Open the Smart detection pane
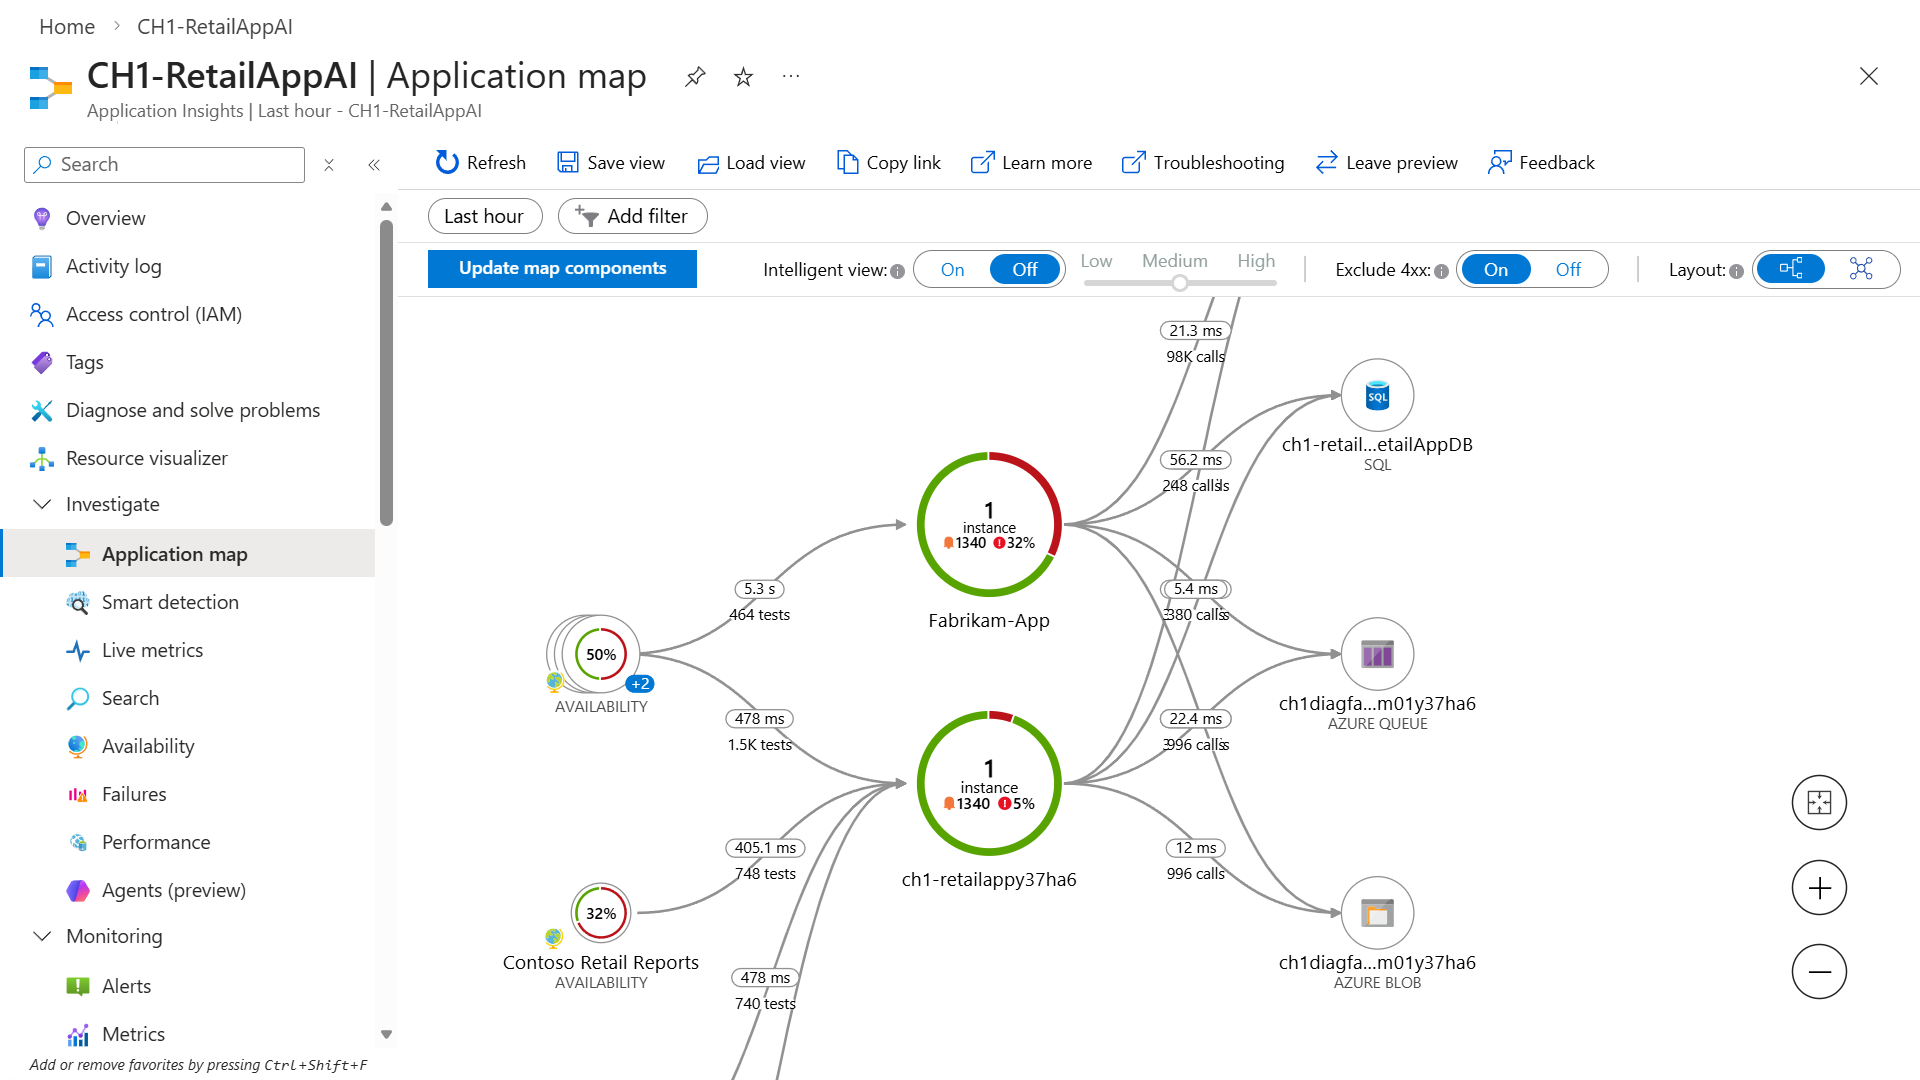The width and height of the screenshot is (1920, 1080). [169, 602]
